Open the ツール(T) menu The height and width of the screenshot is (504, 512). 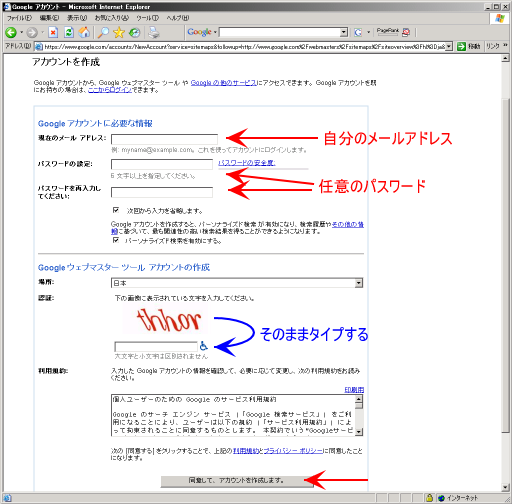147,18
